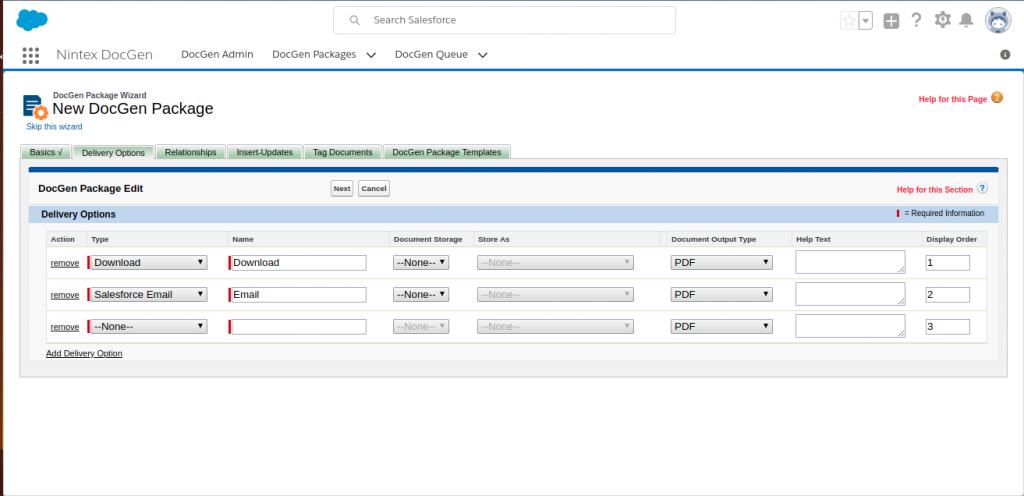The image size is (1024, 496).
Task: Click the Salesforce cloud logo
Action: point(32,19)
